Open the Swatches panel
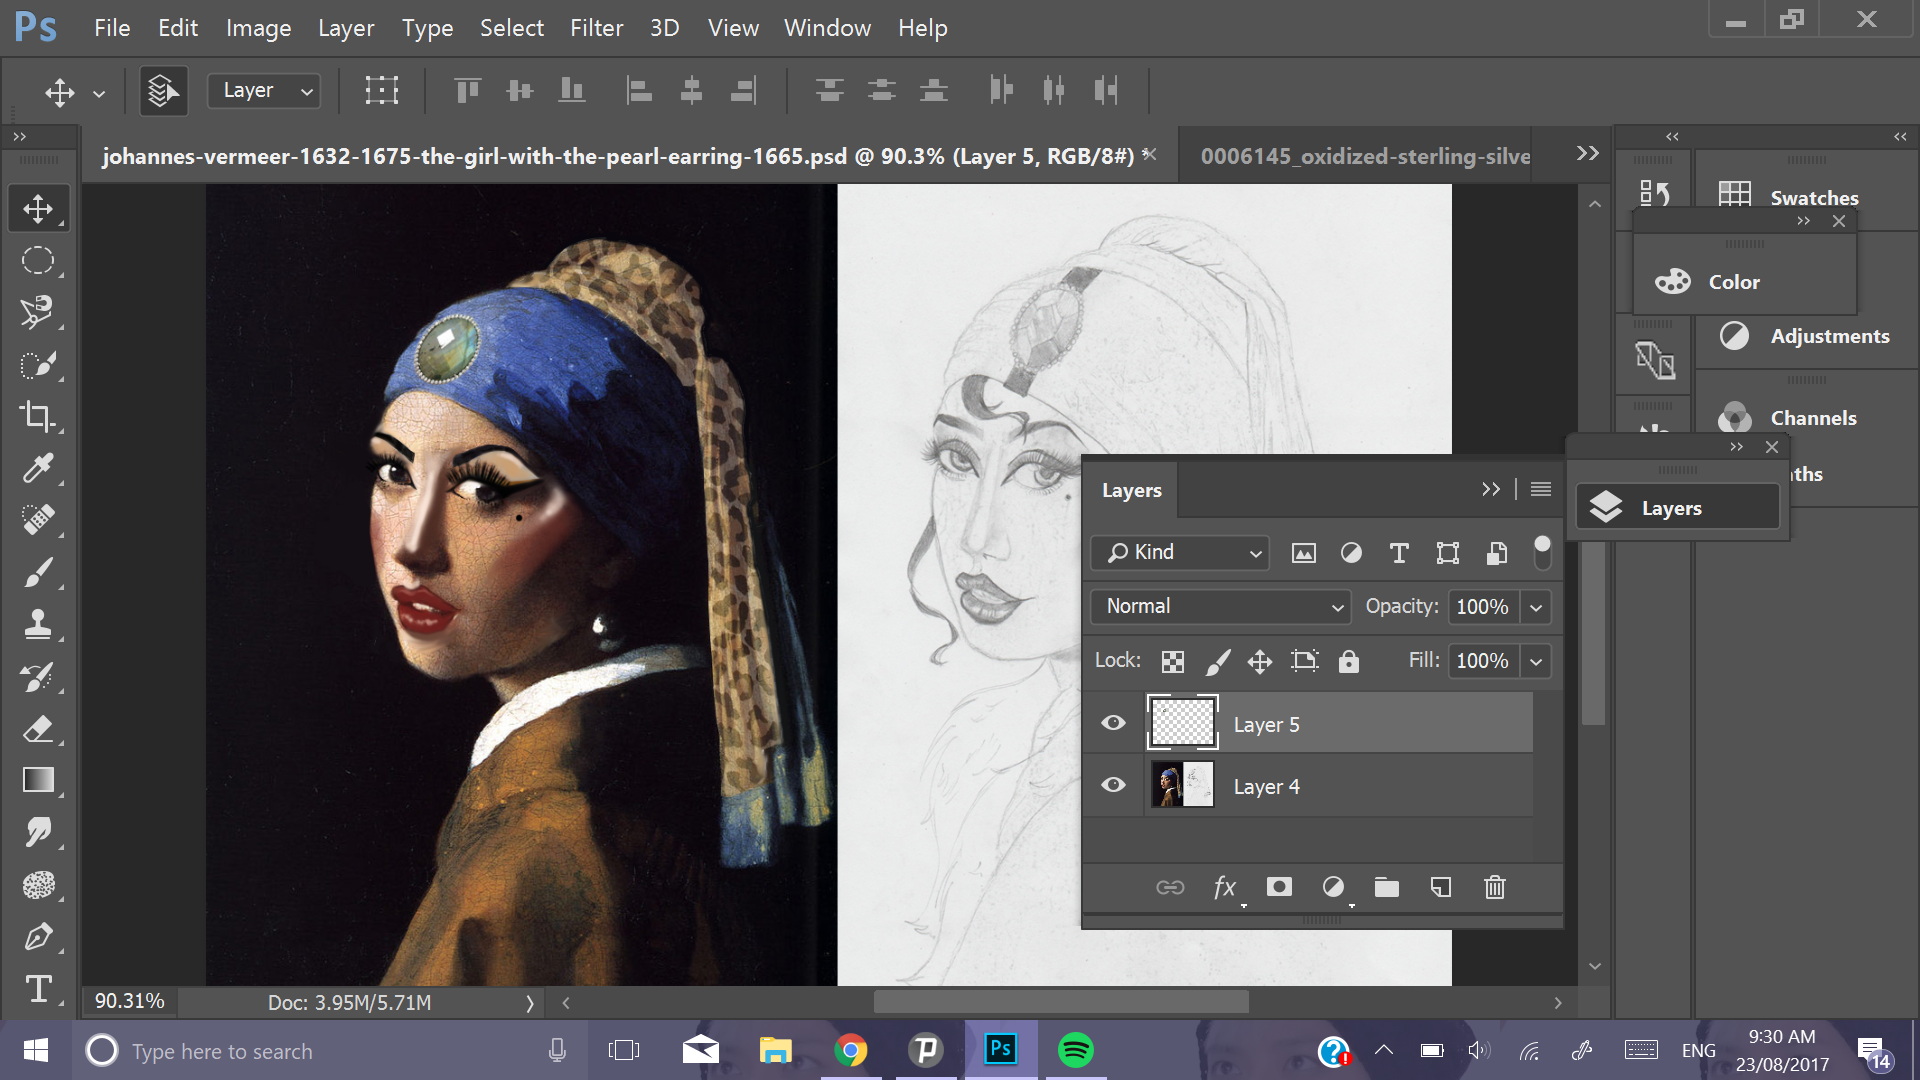The height and width of the screenshot is (1080, 1920). coord(1789,197)
